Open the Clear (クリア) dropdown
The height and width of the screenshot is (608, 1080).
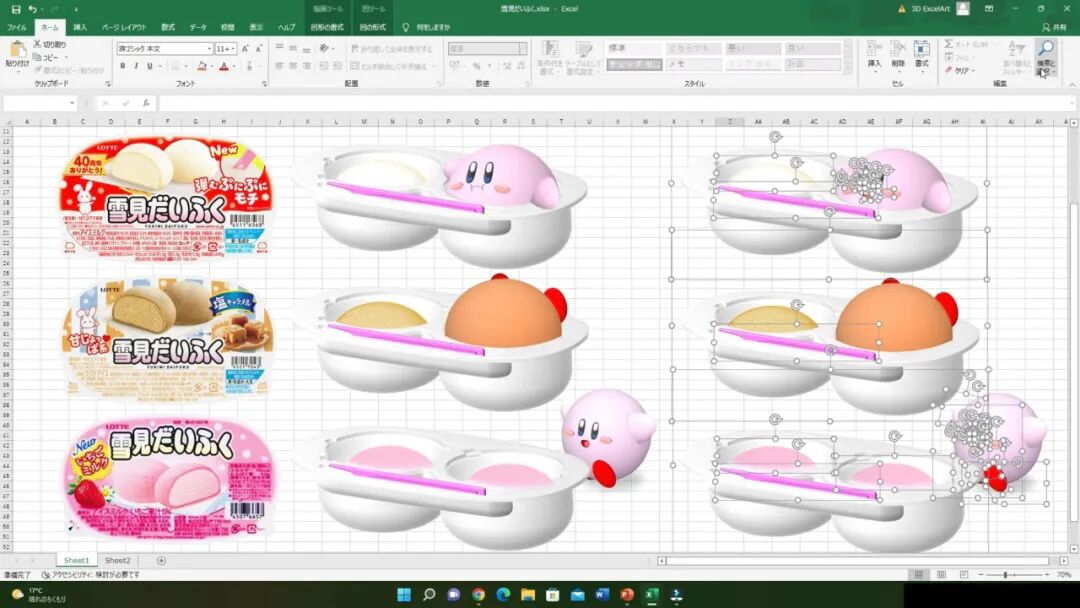[x=959, y=70]
